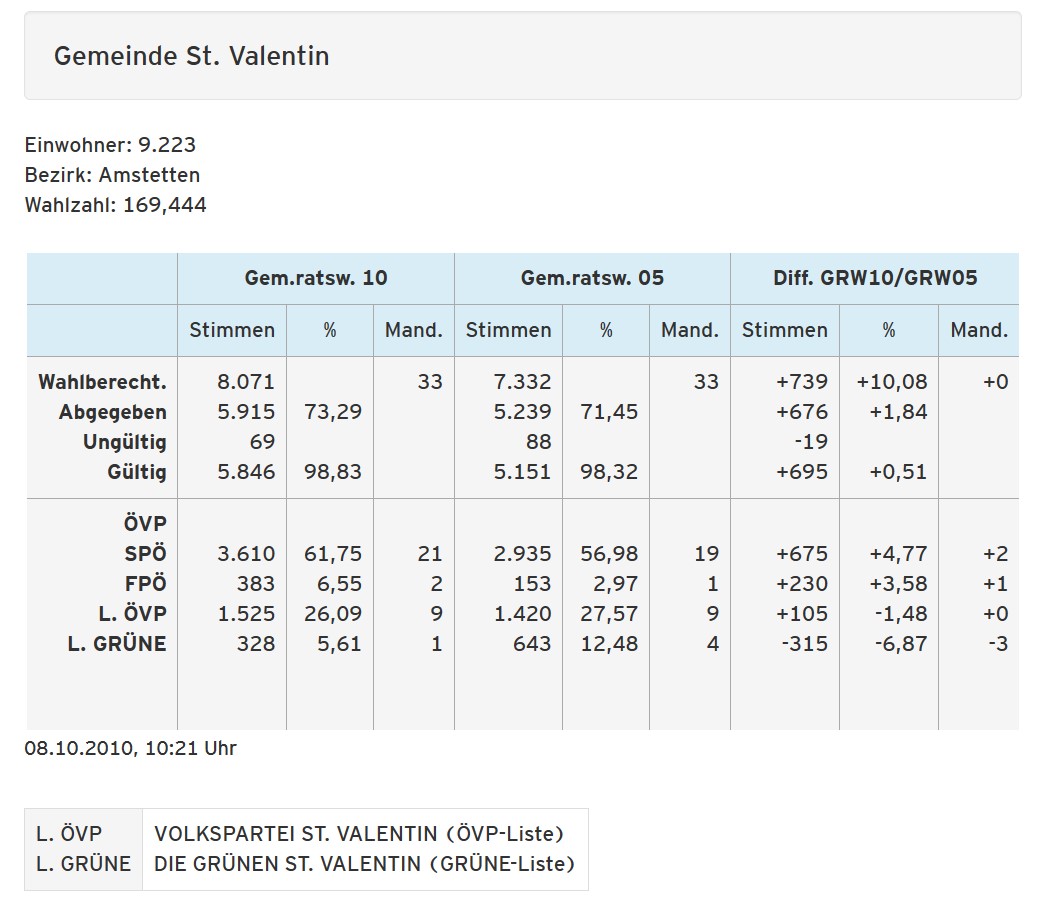1051x900 pixels.
Task: Click the Gem.ratsw. 05 column header
Action: [x=592, y=278]
